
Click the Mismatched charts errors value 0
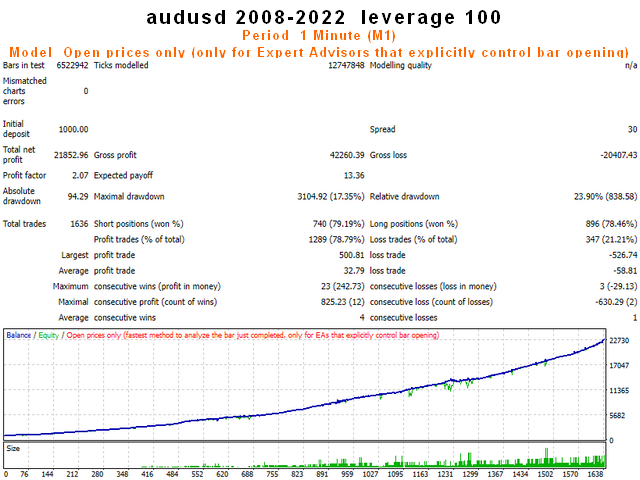[86, 91]
